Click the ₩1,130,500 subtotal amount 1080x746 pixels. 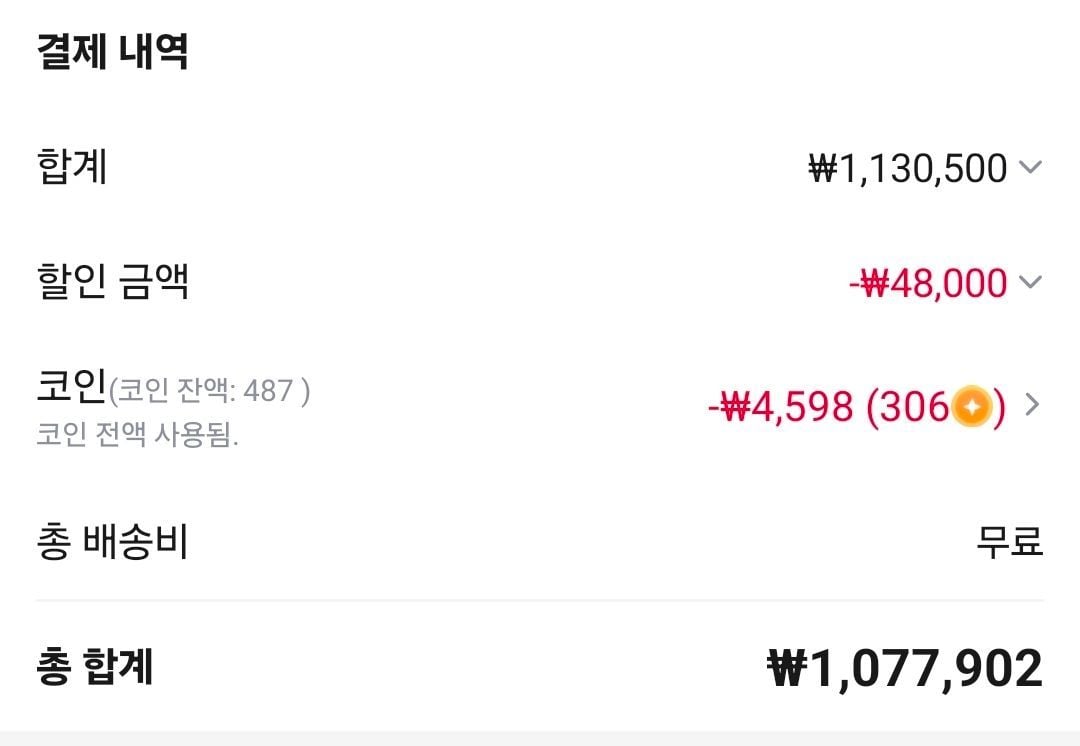[x=907, y=168]
